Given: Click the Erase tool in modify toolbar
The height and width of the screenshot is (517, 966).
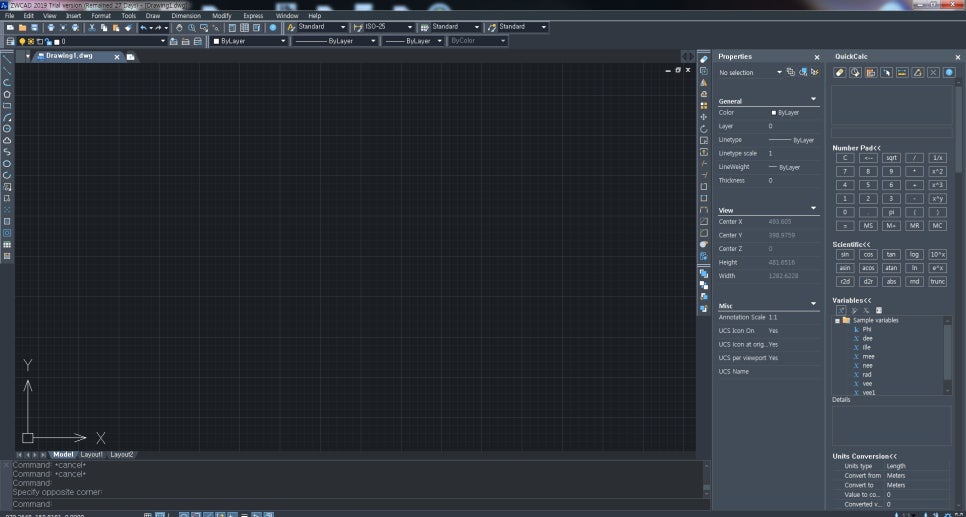Looking at the screenshot, I should tap(704, 59).
